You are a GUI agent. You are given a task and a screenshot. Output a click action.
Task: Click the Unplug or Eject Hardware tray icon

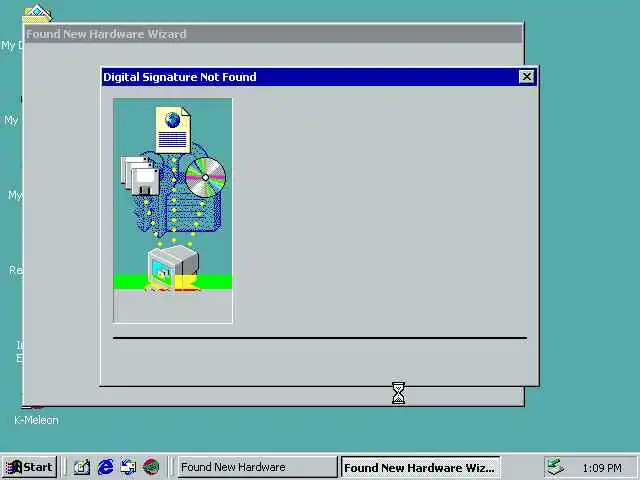pyautogui.click(x=556, y=467)
